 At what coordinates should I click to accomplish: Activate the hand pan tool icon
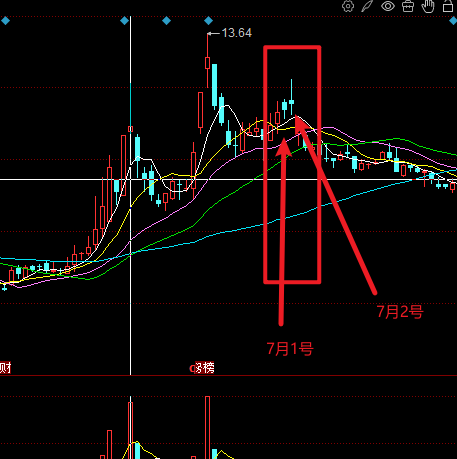coord(428,6)
